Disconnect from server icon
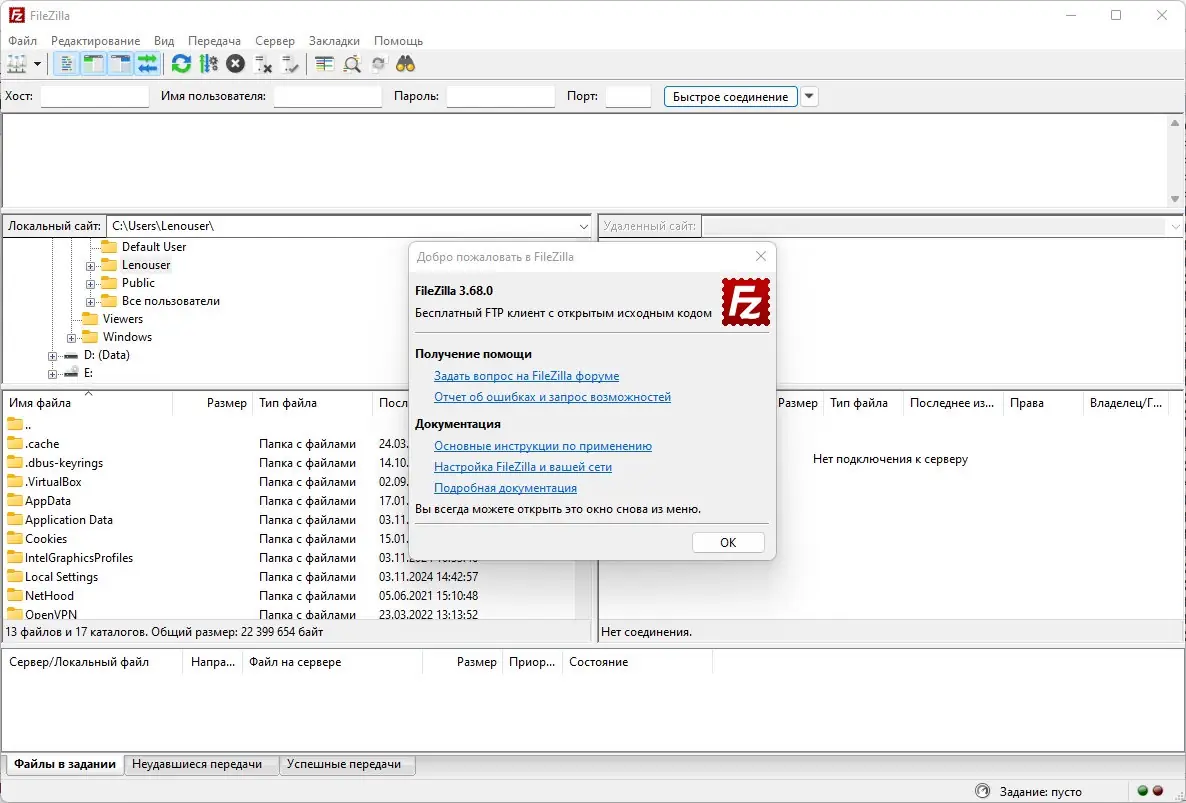Screen dimensions: 1186x803 [x=262, y=64]
